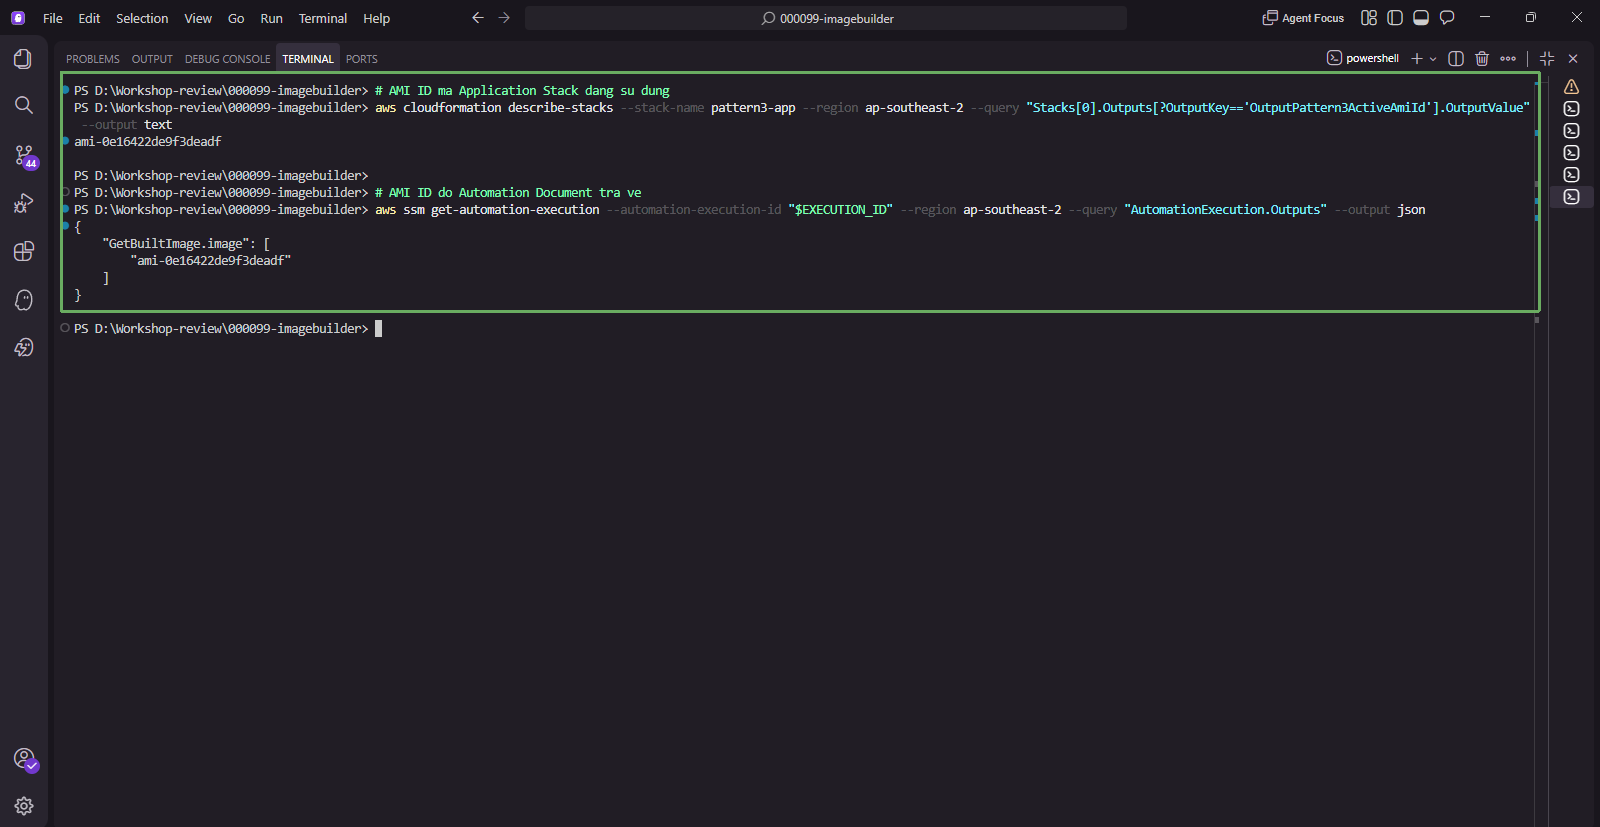Image resolution: width=1600 pixels, height=827 pixels.
Task: Go back using the left arrow
Action: [x=478, y=18]
